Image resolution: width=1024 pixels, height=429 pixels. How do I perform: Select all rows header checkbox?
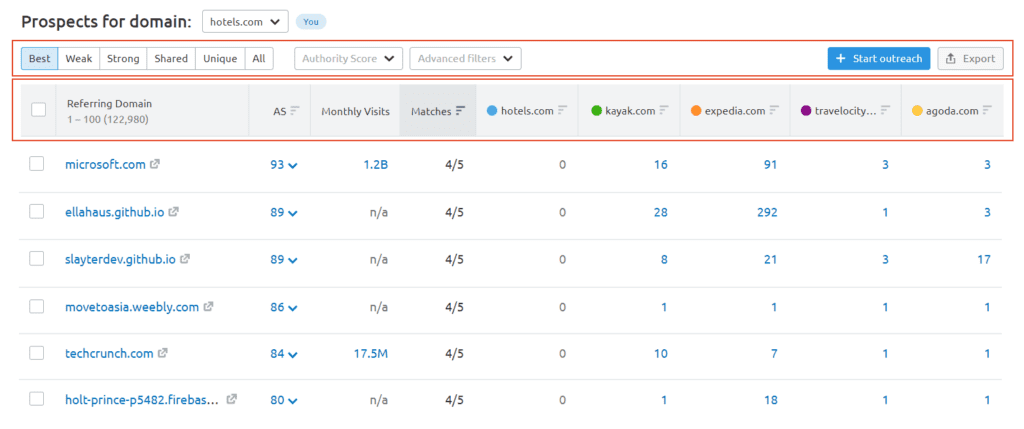[39, 110]
